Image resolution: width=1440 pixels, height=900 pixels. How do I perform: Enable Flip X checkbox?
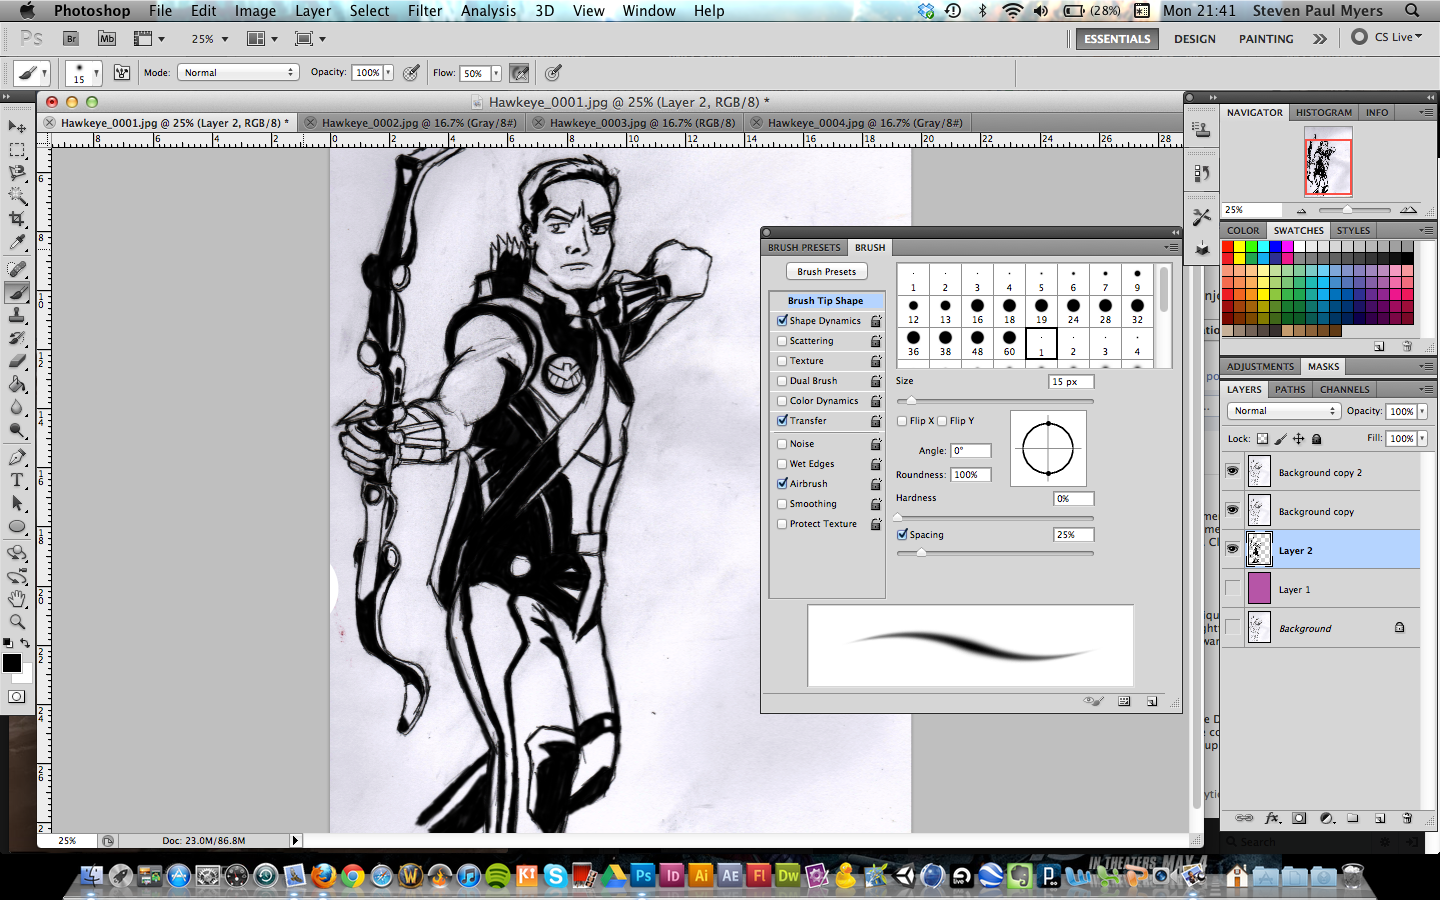click(x=902, y=421)
